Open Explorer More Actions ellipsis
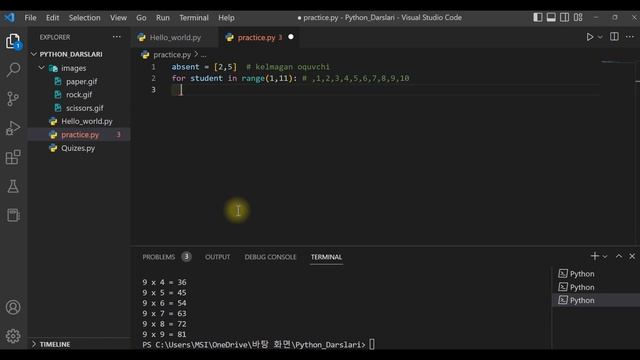Image resolution: width=640 pixels, height=360 pixels. [x=117, y=37]
